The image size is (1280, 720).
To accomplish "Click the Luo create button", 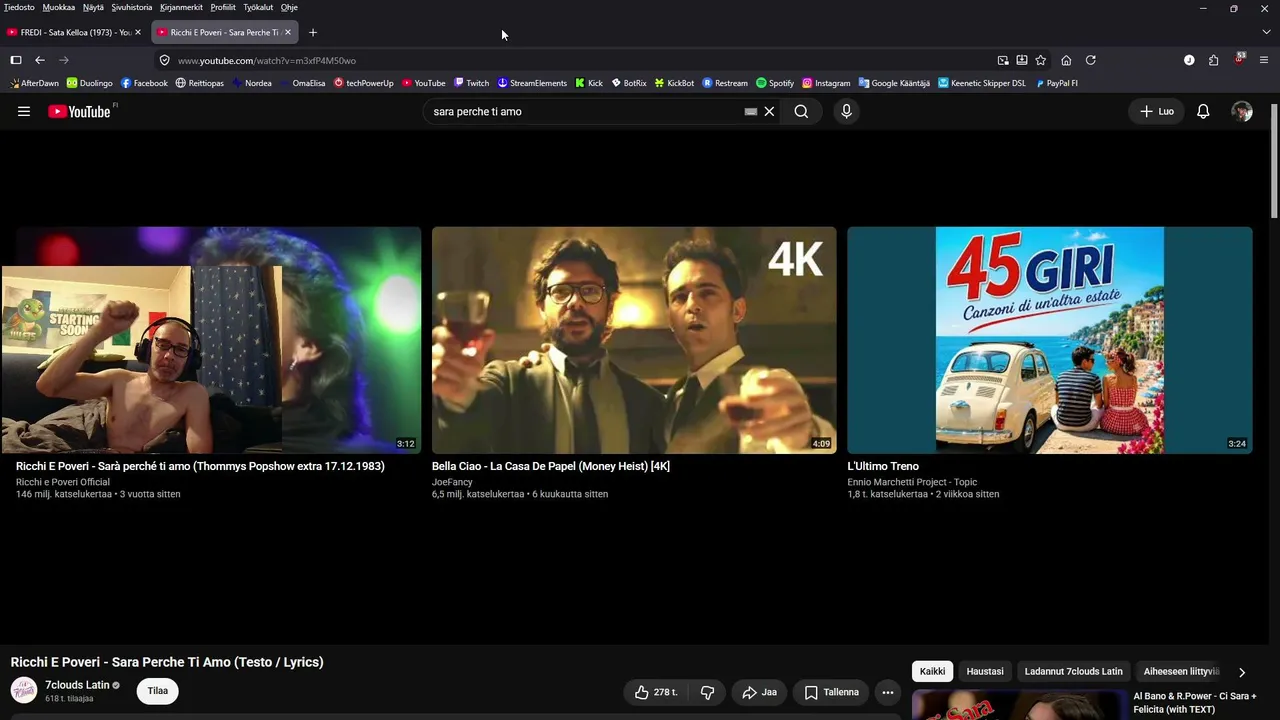I will pos(1157,112).
